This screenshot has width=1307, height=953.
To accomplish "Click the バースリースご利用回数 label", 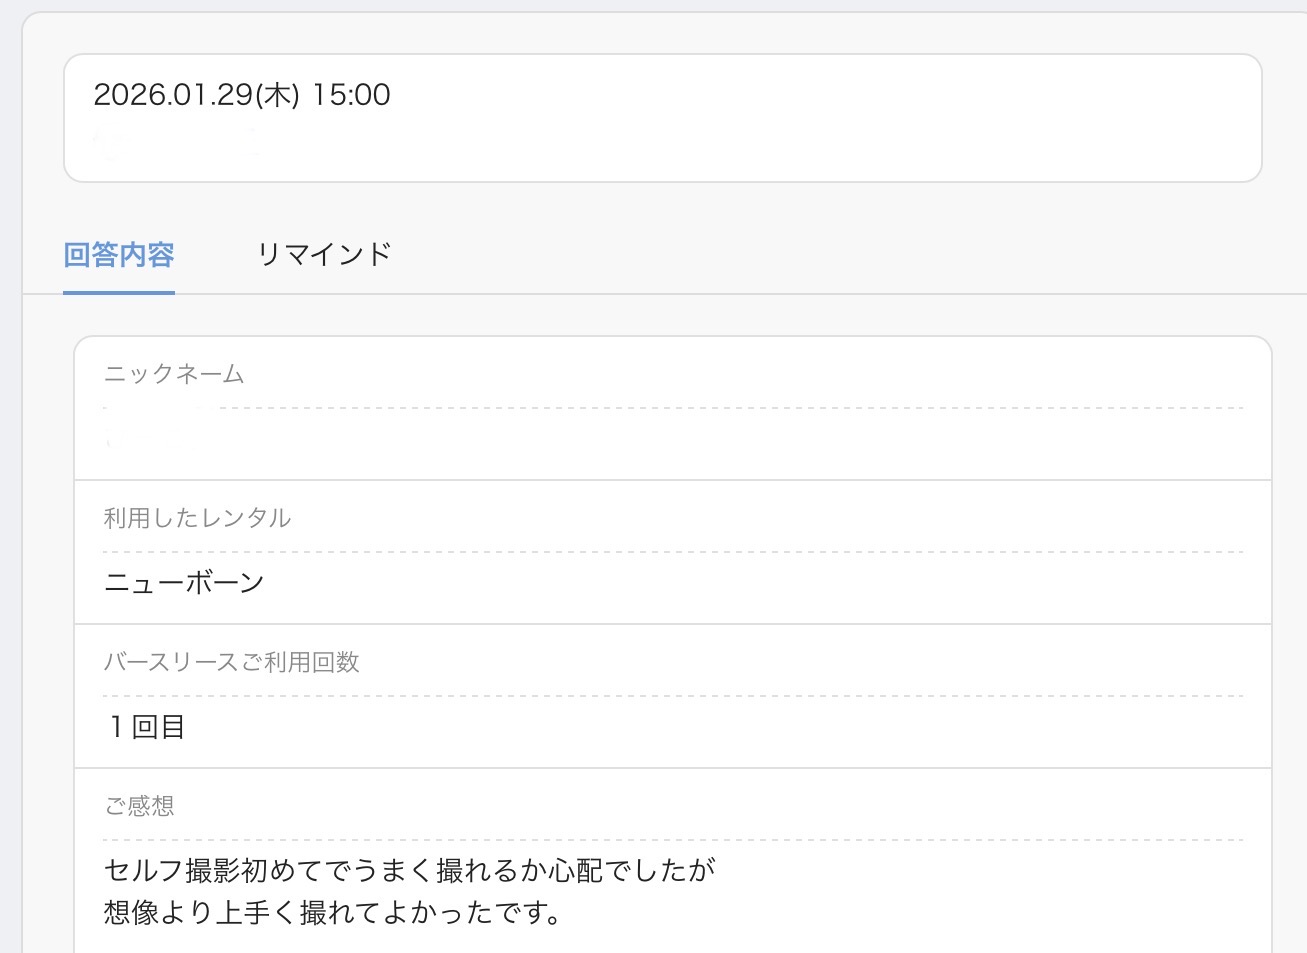I will pyautogui.click(x=231, y=662).
